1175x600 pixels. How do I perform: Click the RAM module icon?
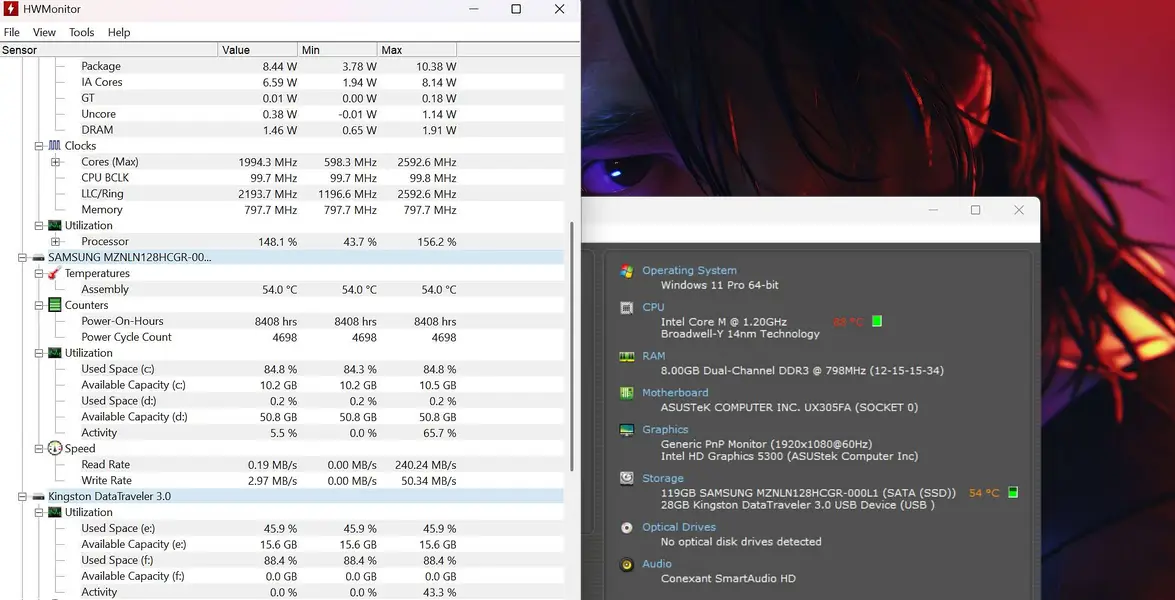pos(626,356)
